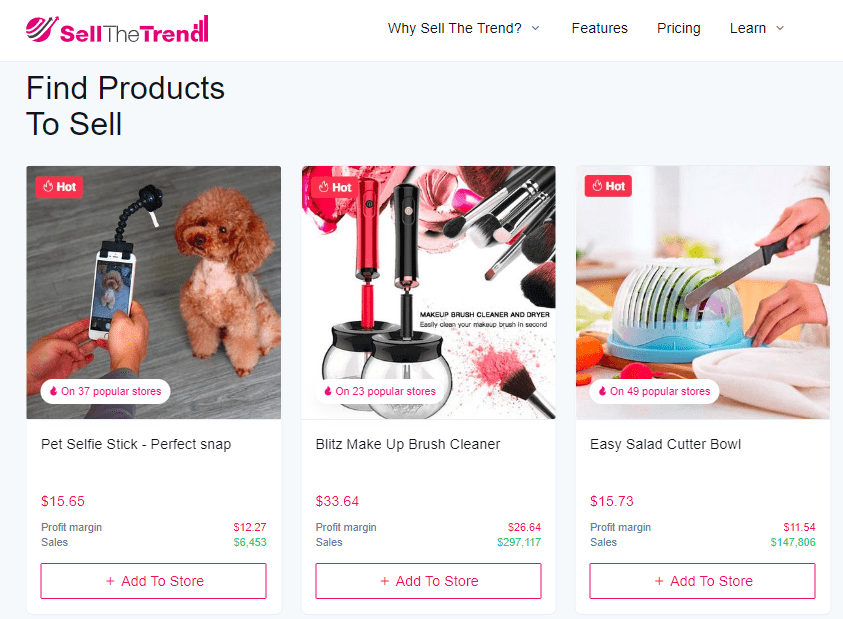Click the 'On 49 popular stores' badge
Image resolution: width=843 pixels, height=619 pixels.
(x=654, y=391)
